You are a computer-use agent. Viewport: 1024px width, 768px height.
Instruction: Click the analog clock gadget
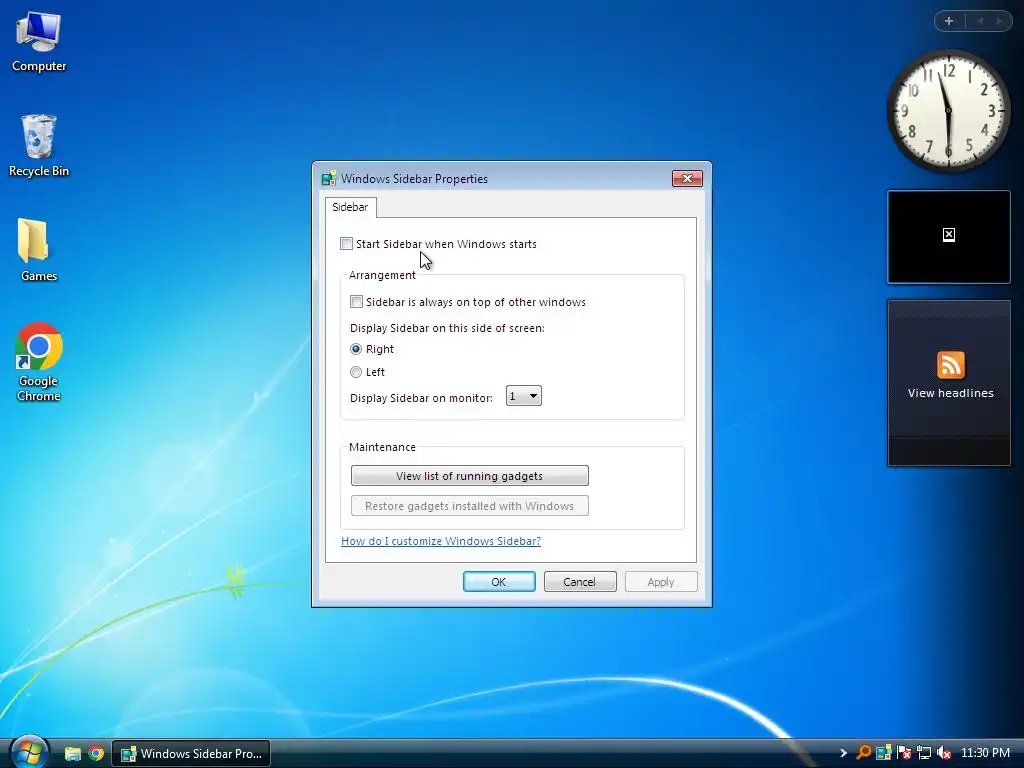tap(948, 111)
